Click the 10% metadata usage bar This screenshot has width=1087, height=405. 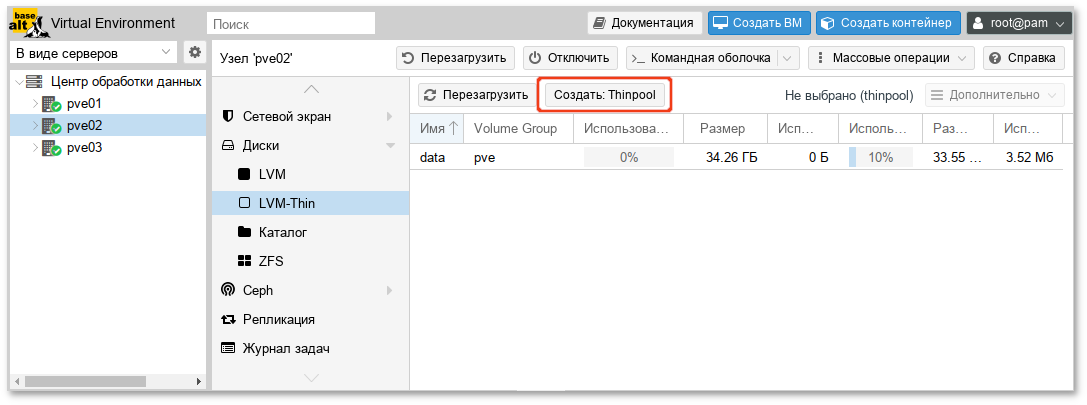(x=881, y=157)
